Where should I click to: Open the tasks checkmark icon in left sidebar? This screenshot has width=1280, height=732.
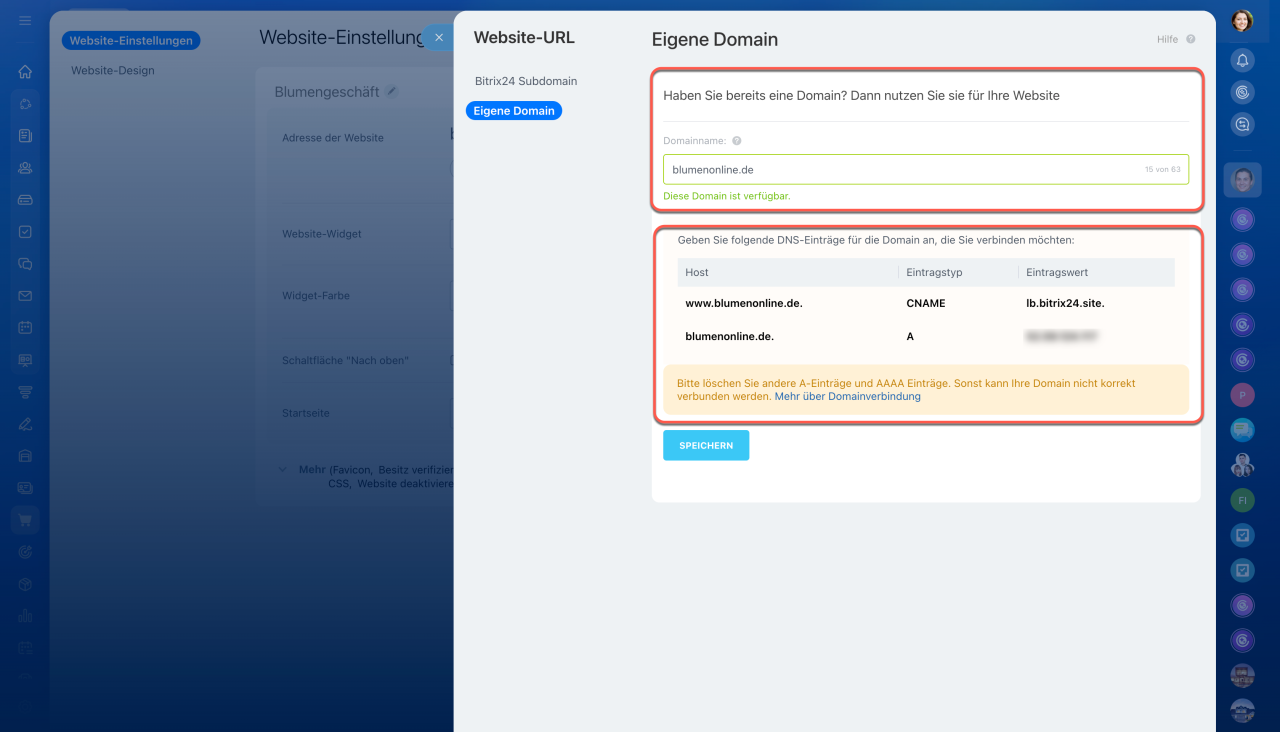coord(25,232)
